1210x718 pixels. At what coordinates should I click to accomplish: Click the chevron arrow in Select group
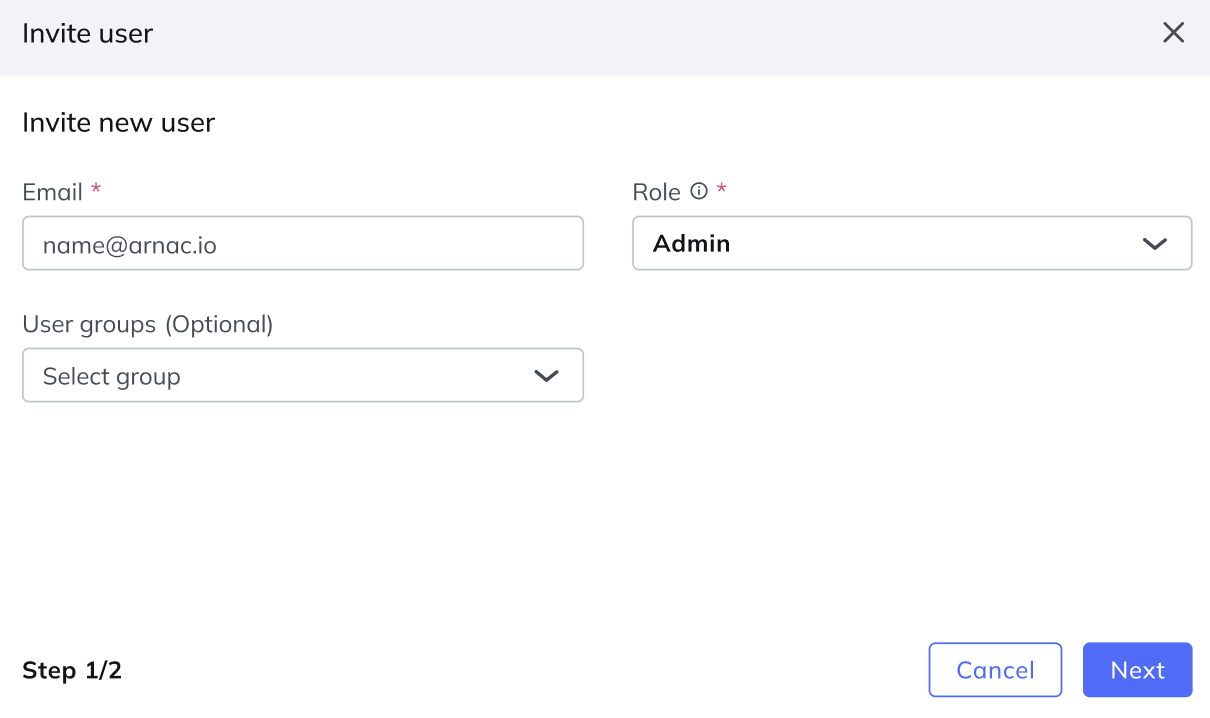[546, 376]
